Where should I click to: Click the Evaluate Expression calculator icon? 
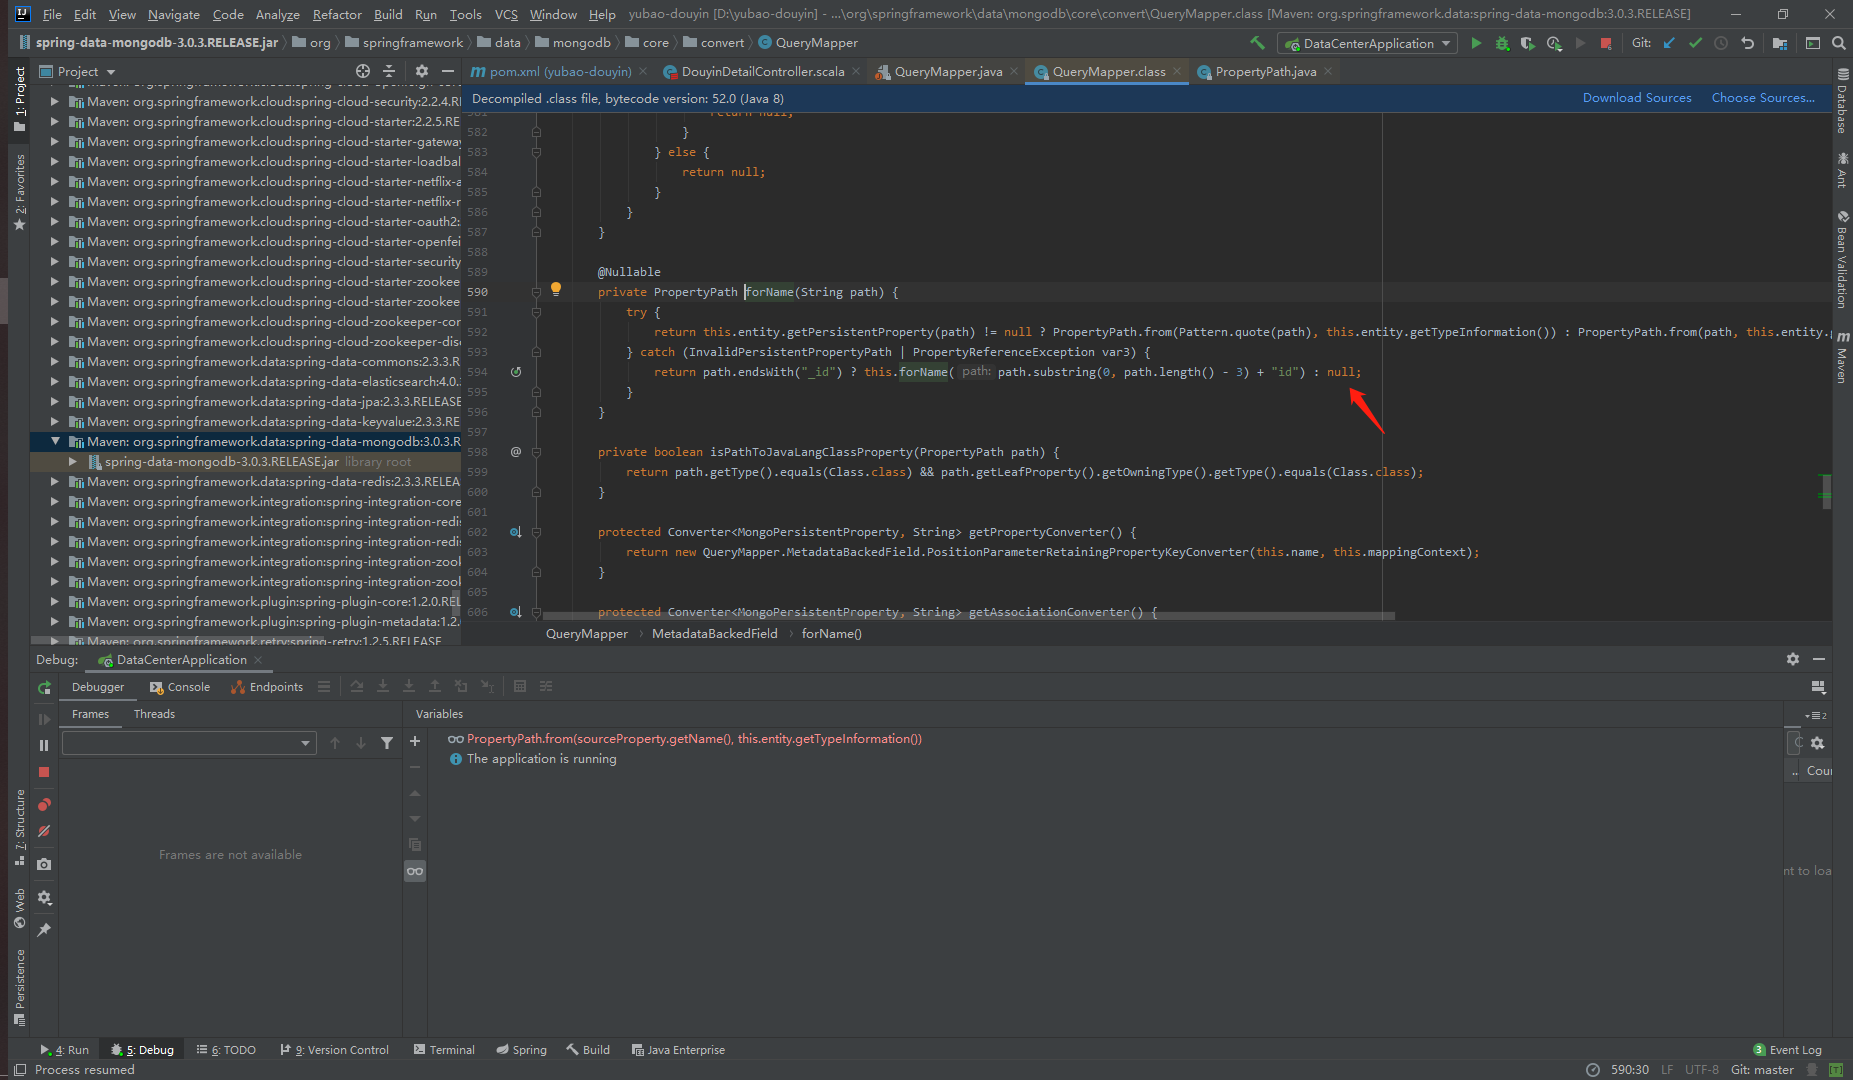(520, 686)
